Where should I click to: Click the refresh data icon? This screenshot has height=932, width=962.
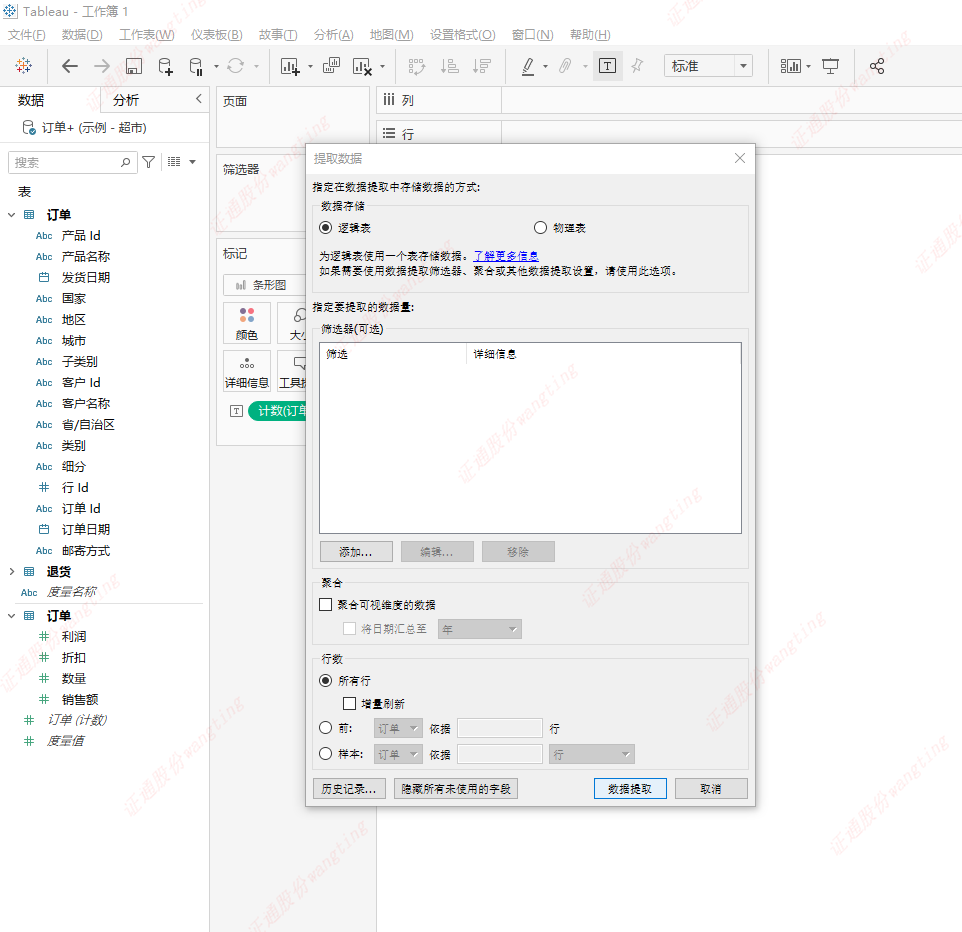point(236,66)
